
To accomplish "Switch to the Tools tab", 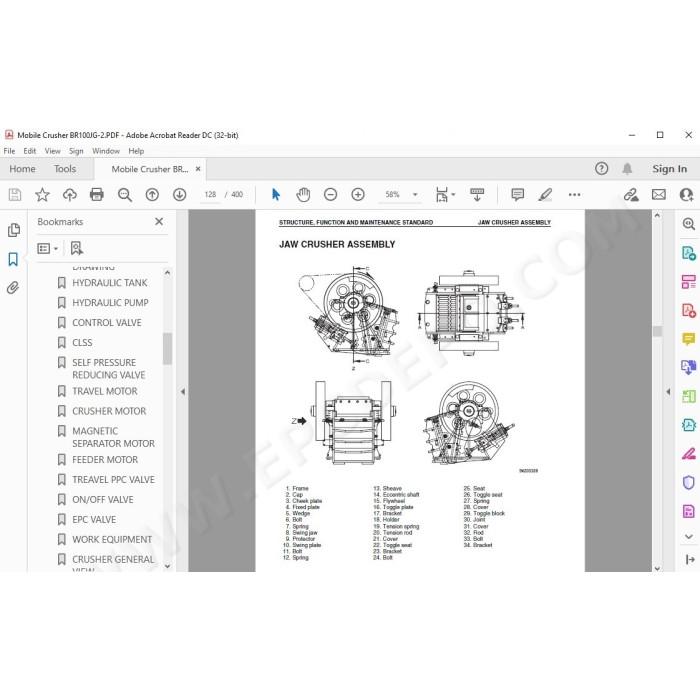I will point(65,169).
